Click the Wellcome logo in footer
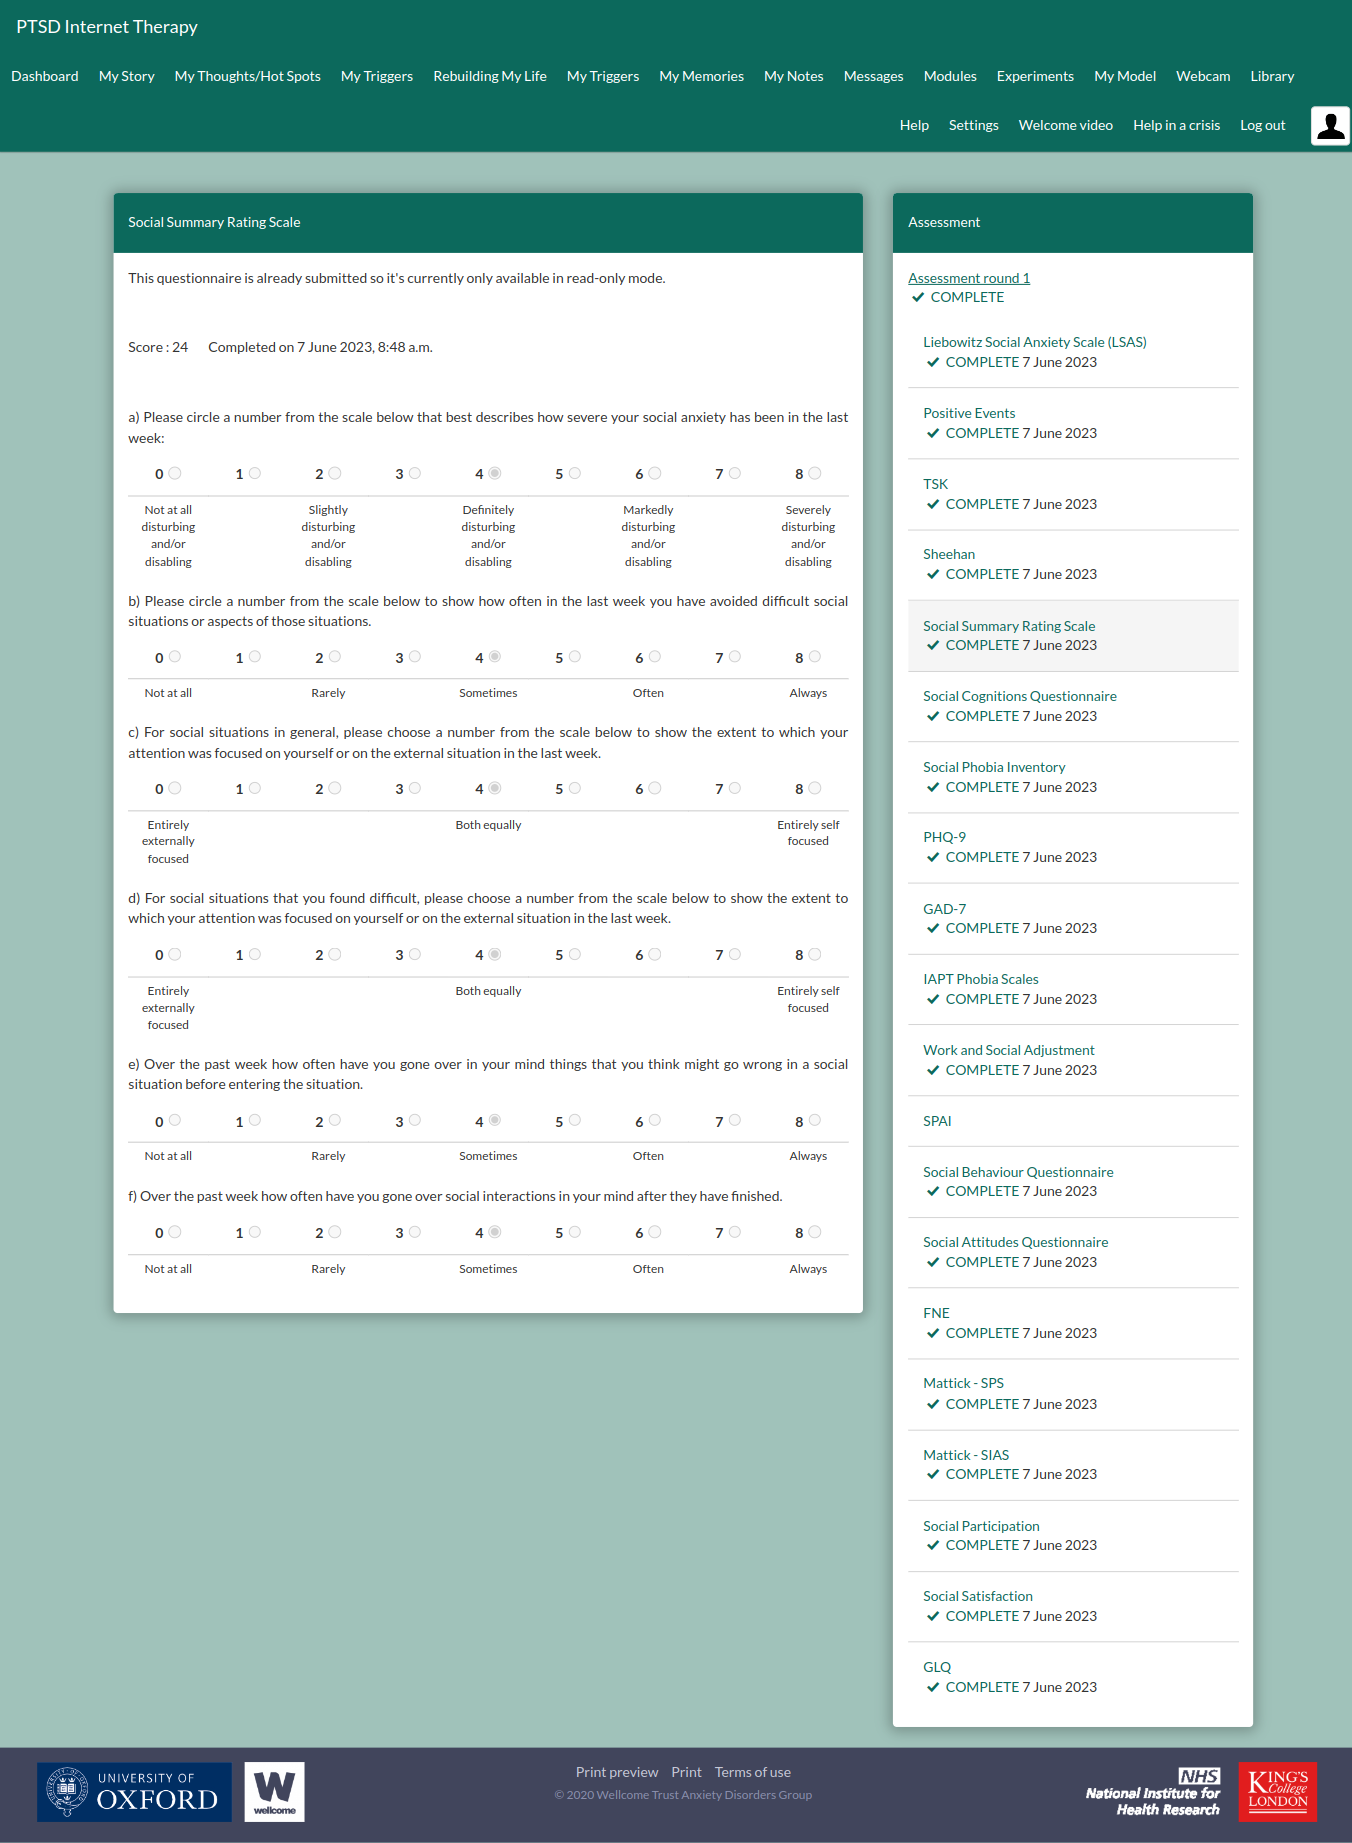1352x1843 pixels. (274, 1791)
